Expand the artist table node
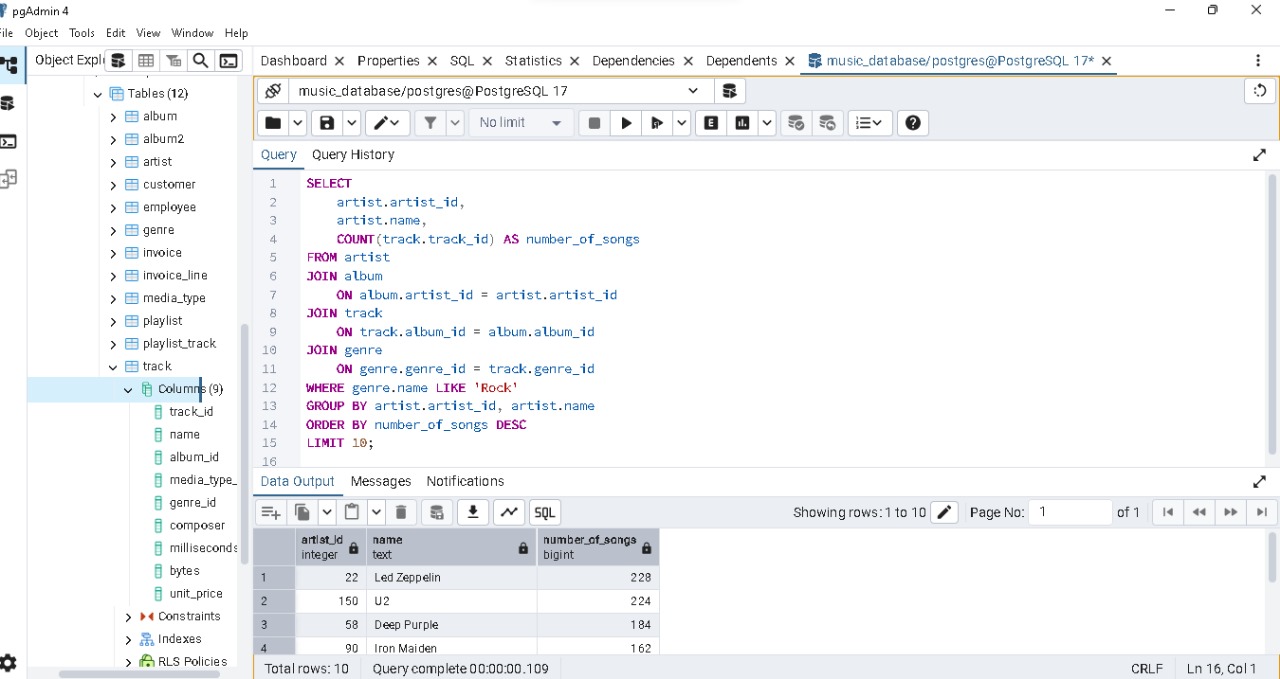This screenshot has height=679, width=1280. pos(113,162)
